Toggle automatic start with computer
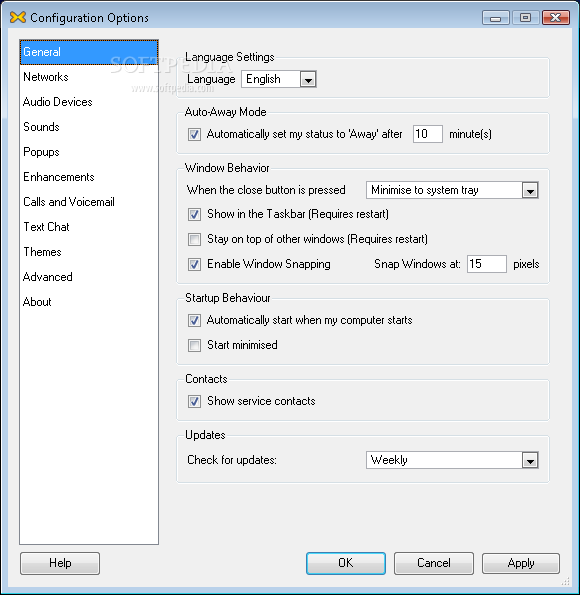This screenshot has width=580, height=595. (194, 321)
